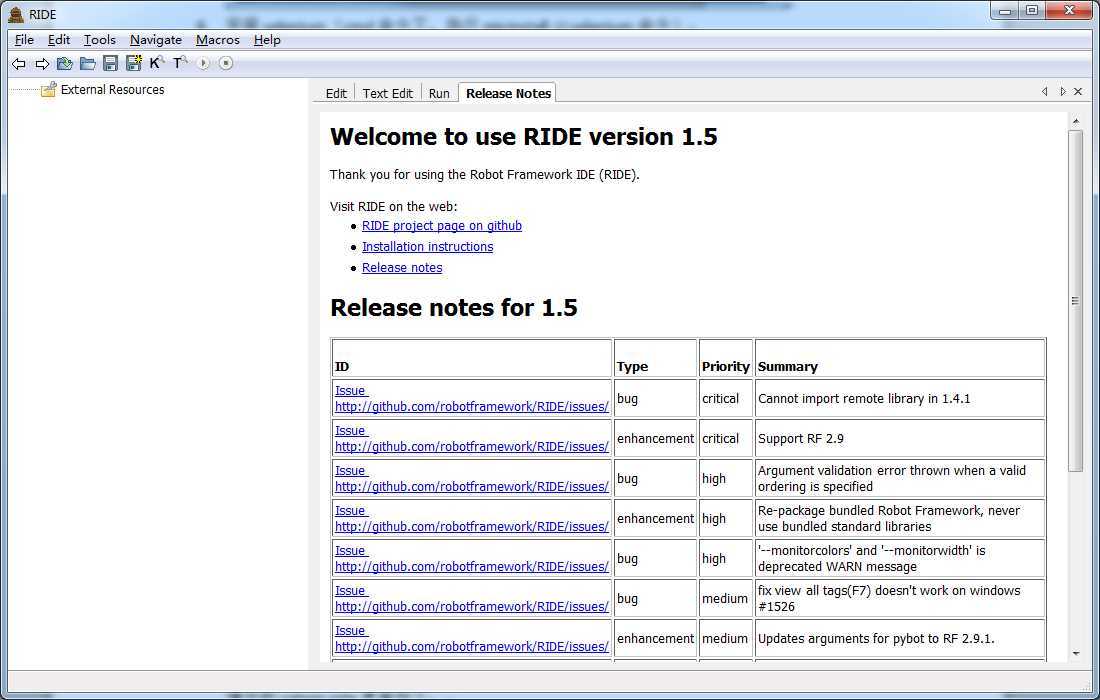Open the Macros menu
The image size is (1100, 700).
[217, 40]
